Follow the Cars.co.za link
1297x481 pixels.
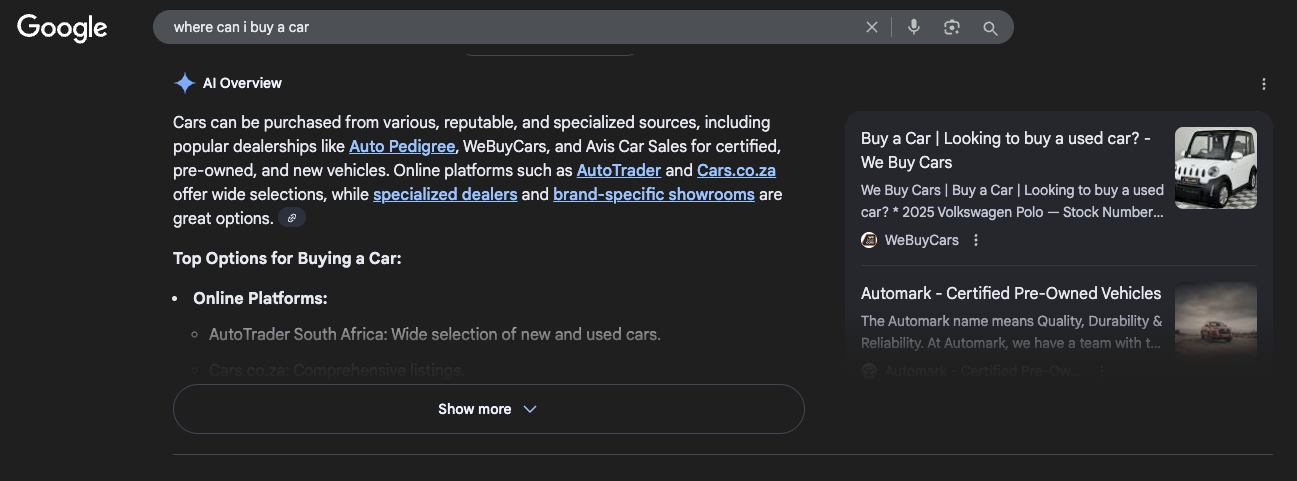736,170
